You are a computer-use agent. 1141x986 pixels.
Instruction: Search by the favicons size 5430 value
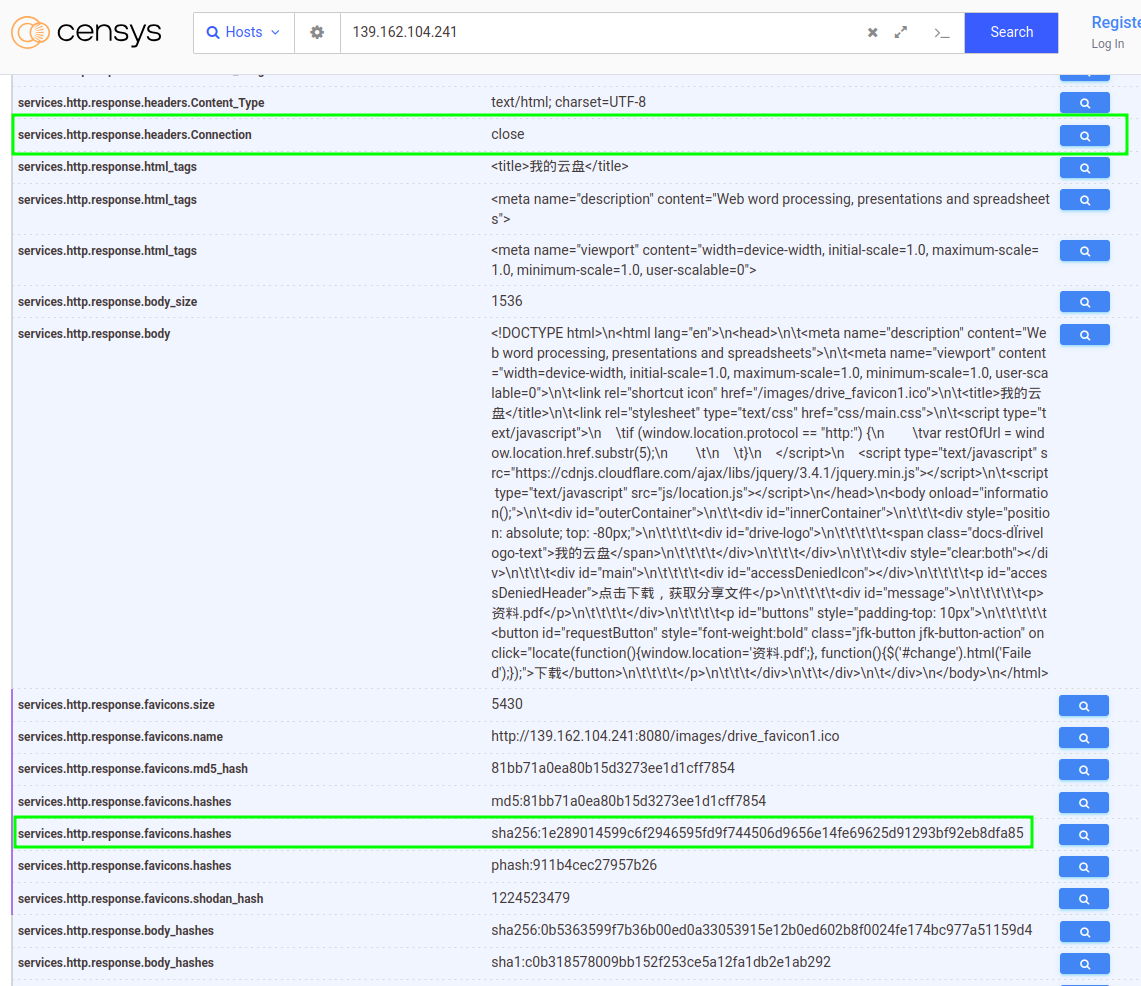[1084, 706]
